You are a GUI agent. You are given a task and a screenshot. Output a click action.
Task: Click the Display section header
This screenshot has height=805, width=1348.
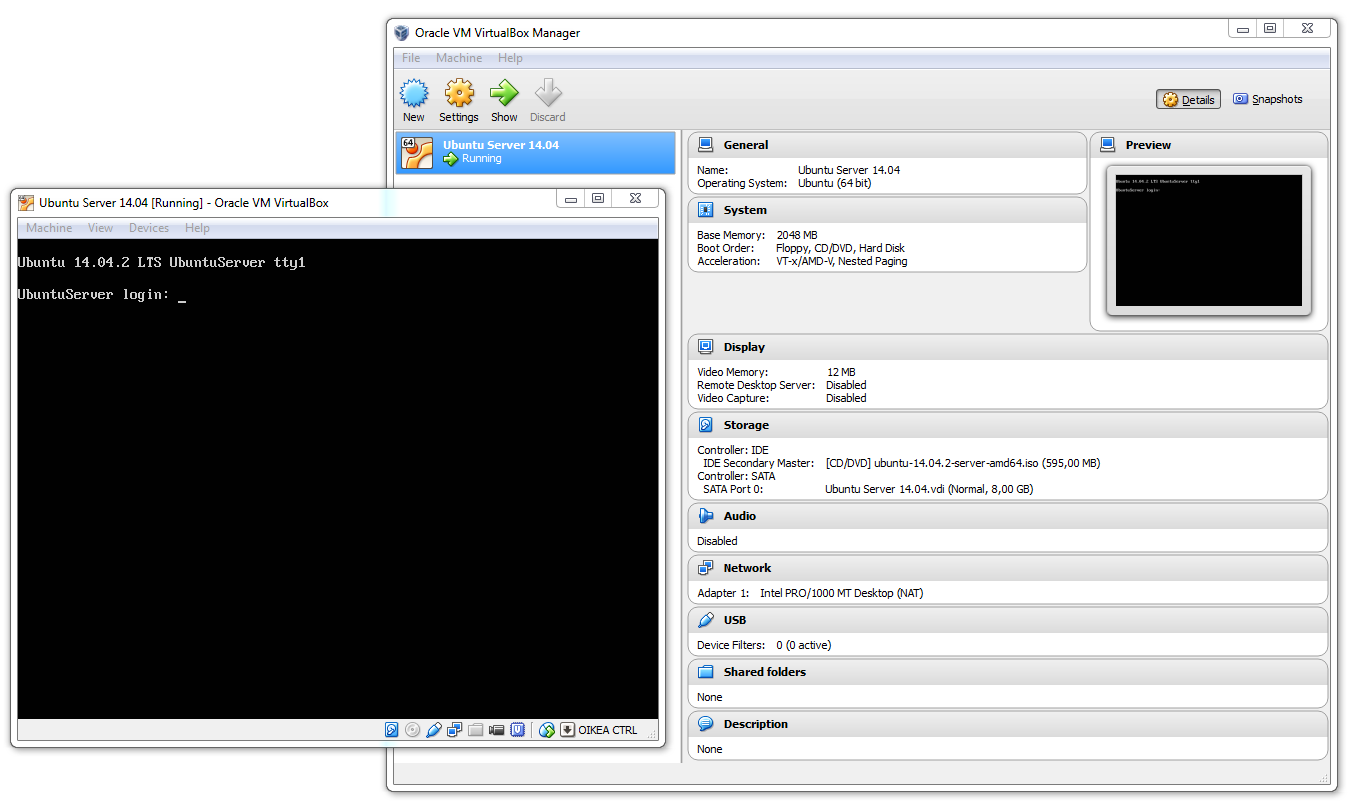coord(1008,347)
